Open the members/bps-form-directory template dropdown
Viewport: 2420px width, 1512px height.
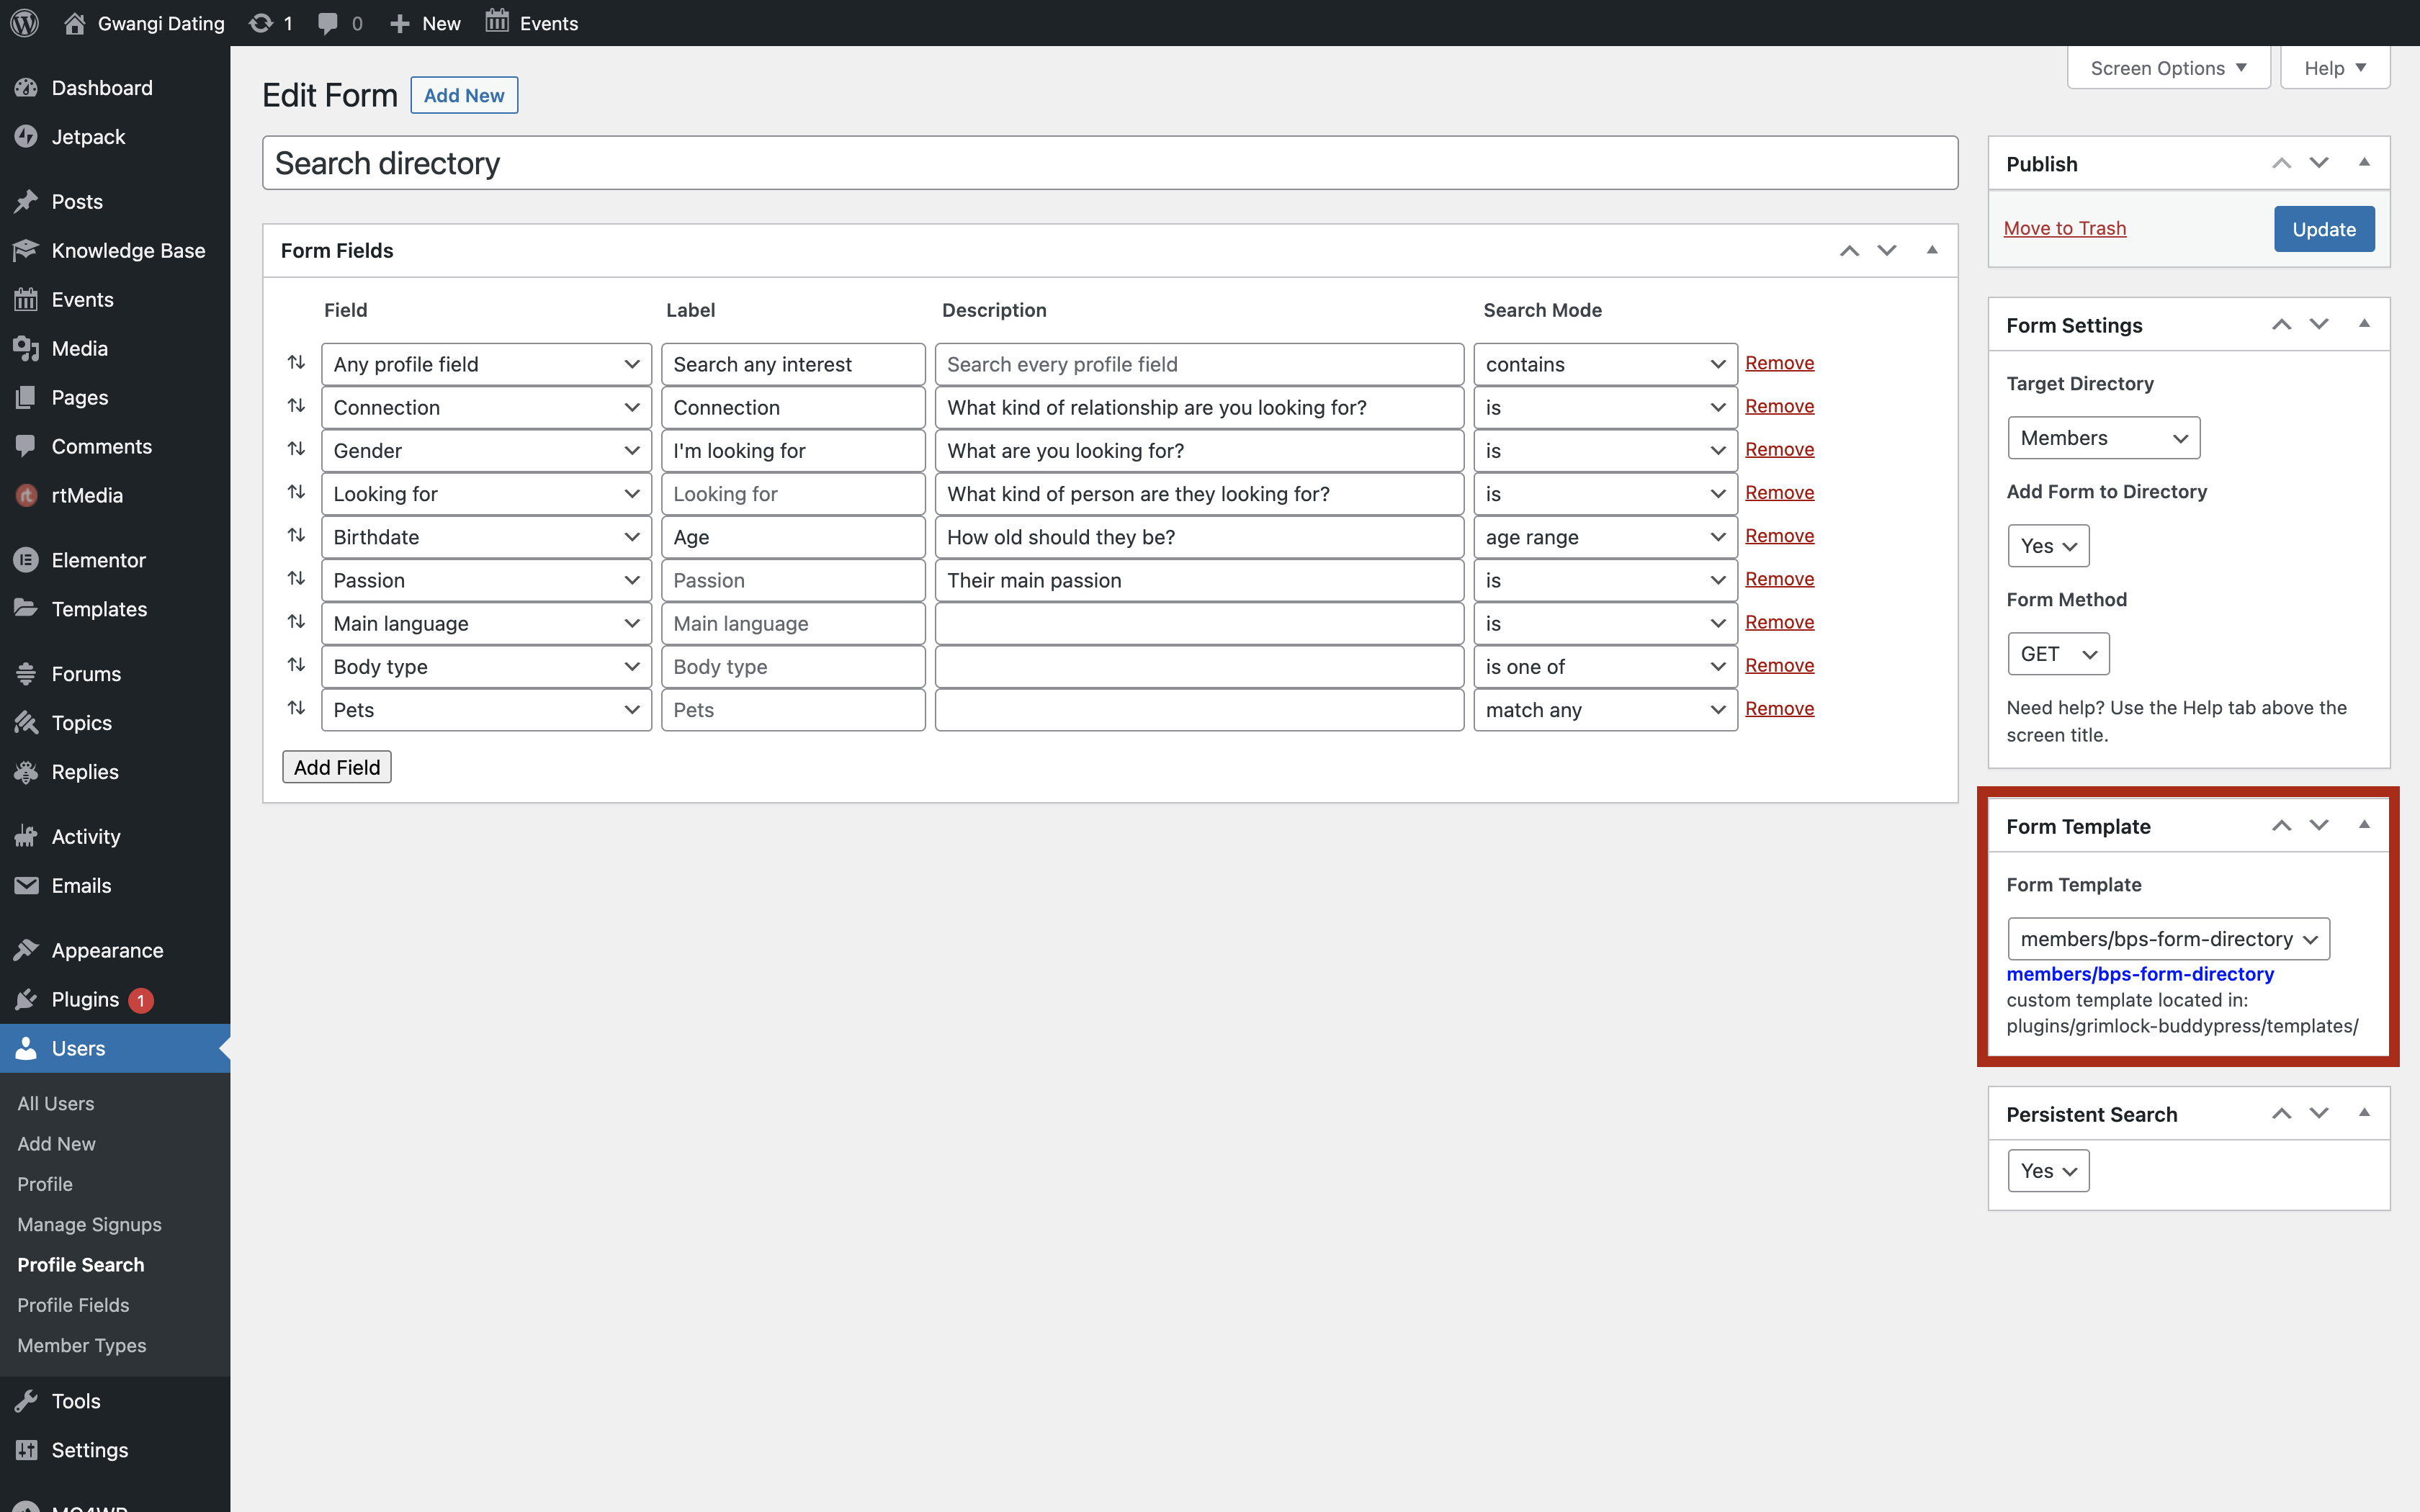pos(2168,939)
